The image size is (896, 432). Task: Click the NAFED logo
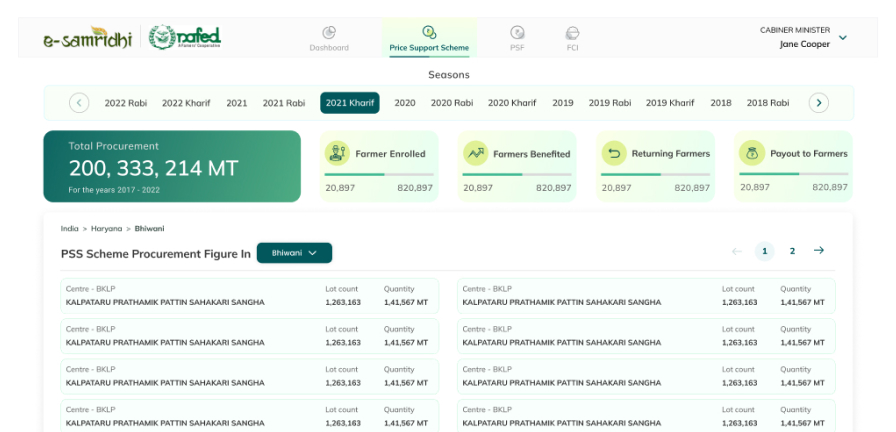pos(186,38)
